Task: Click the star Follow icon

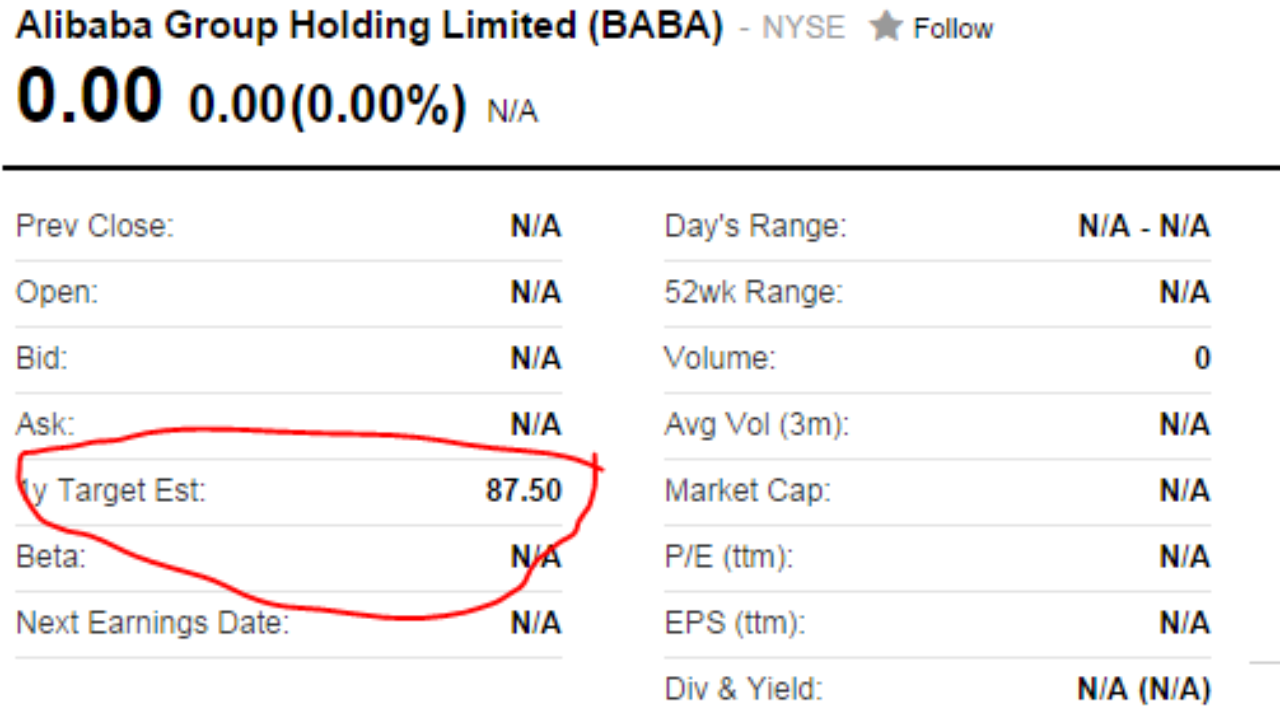Action: pyautogui.click(x=886, y=27)
